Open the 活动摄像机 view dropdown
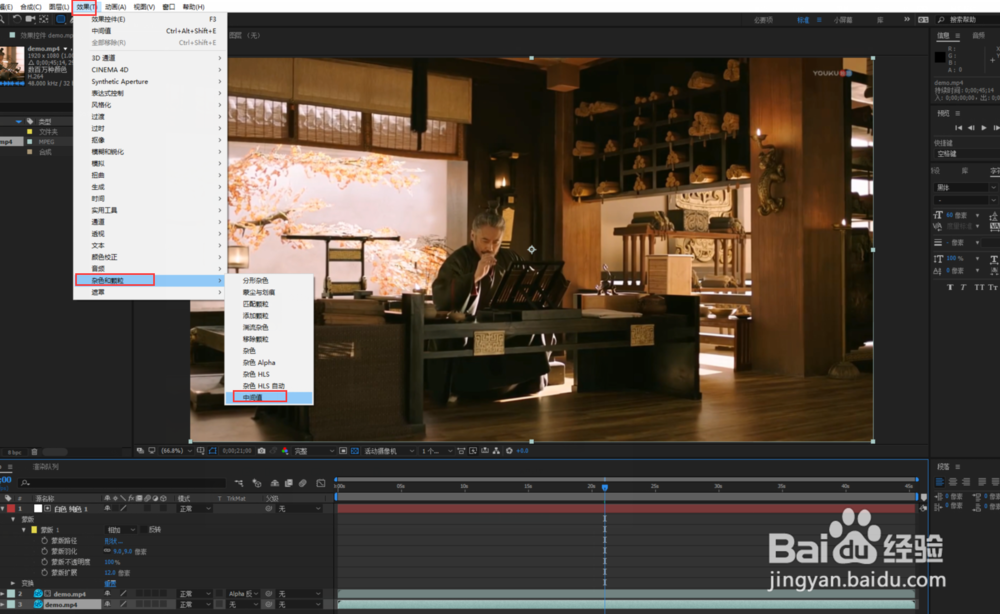Viewport: 1000px width, 614px height. (389, 451)
